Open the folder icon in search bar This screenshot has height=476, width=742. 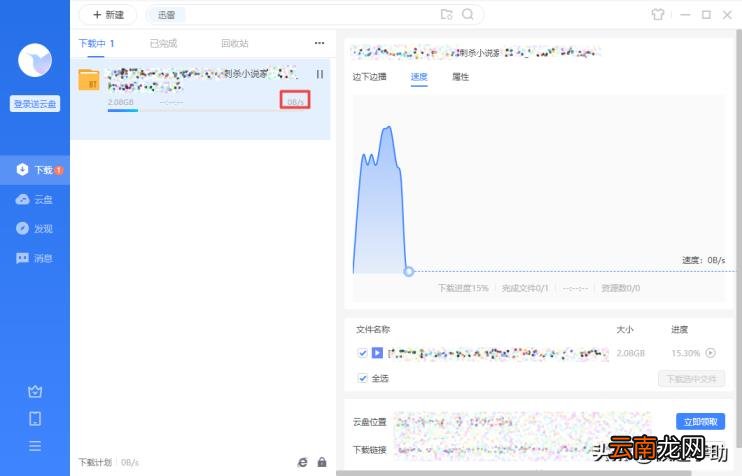point(446,15)
